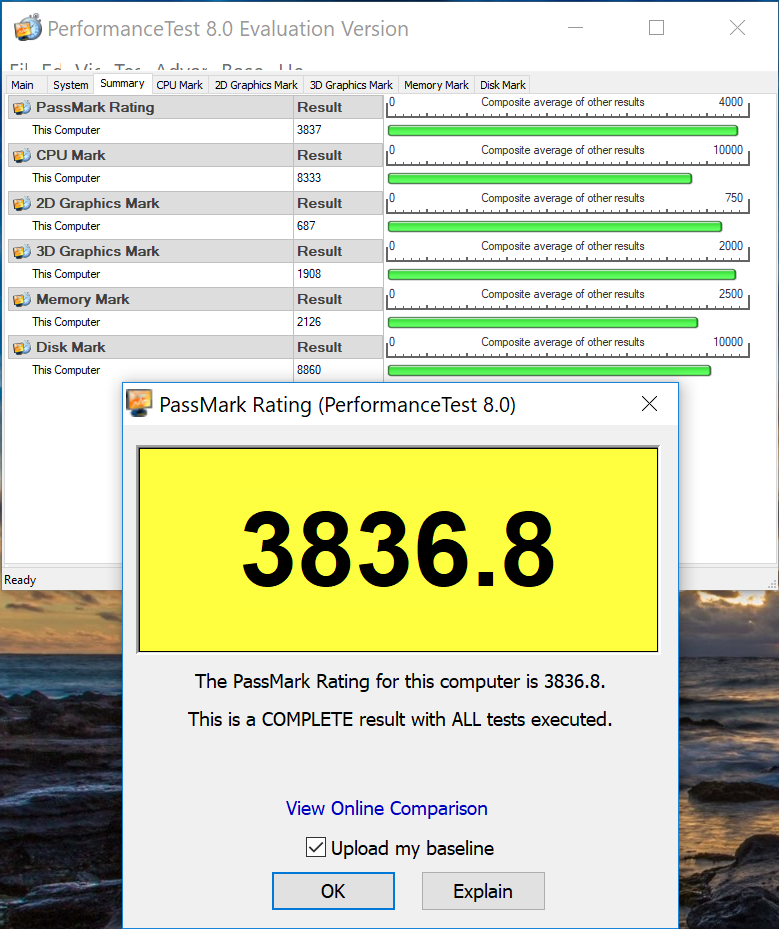The height and width of the screenshot is (929, 779).
Task: Click the 3D Graphics Mark header label
Action: click(97, 251)
